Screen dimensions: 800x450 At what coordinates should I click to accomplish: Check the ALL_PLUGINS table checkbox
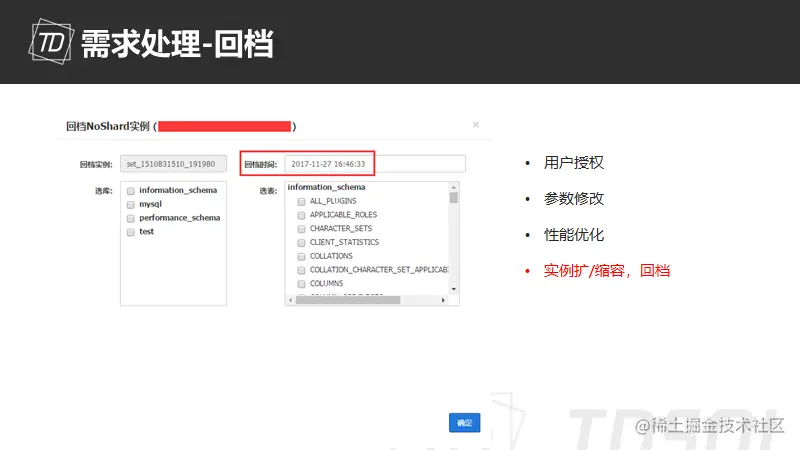click(x=302, y=202)
